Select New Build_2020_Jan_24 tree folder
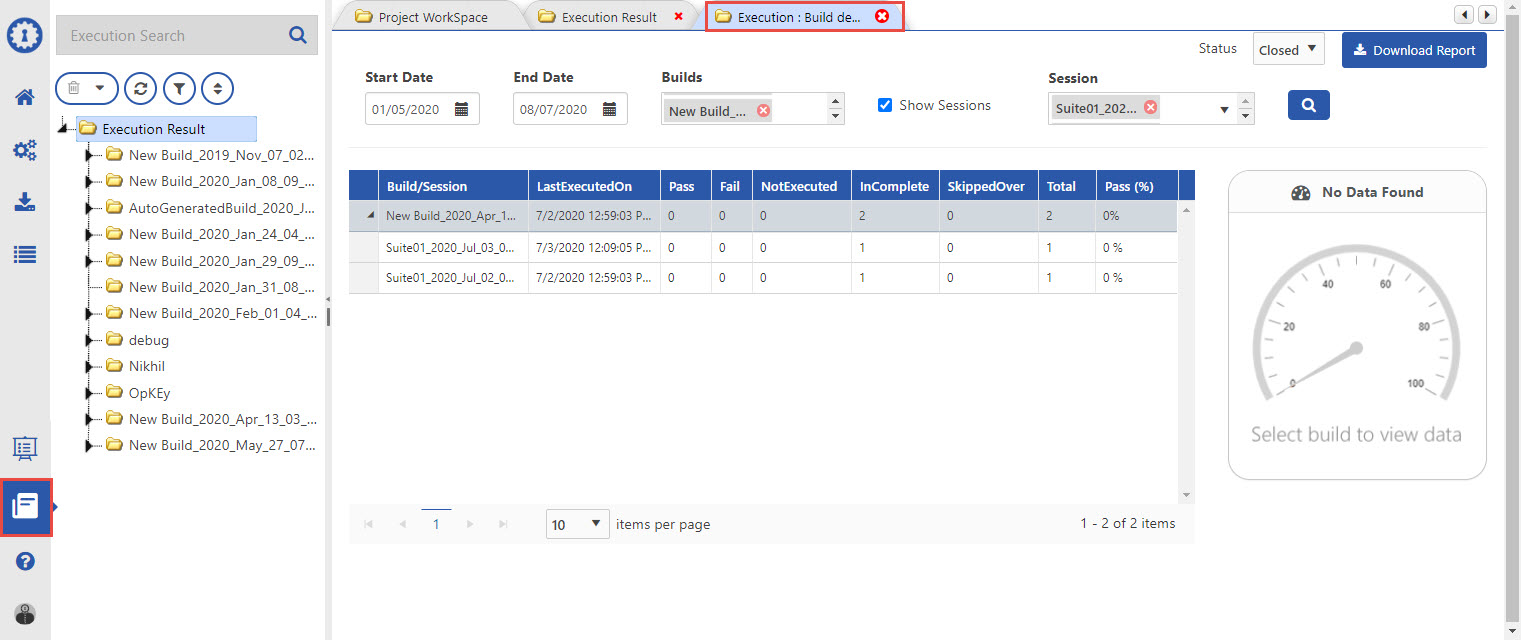Image resolution: width=1521 pixels, height=640 pixels. (x=211, y=234)
